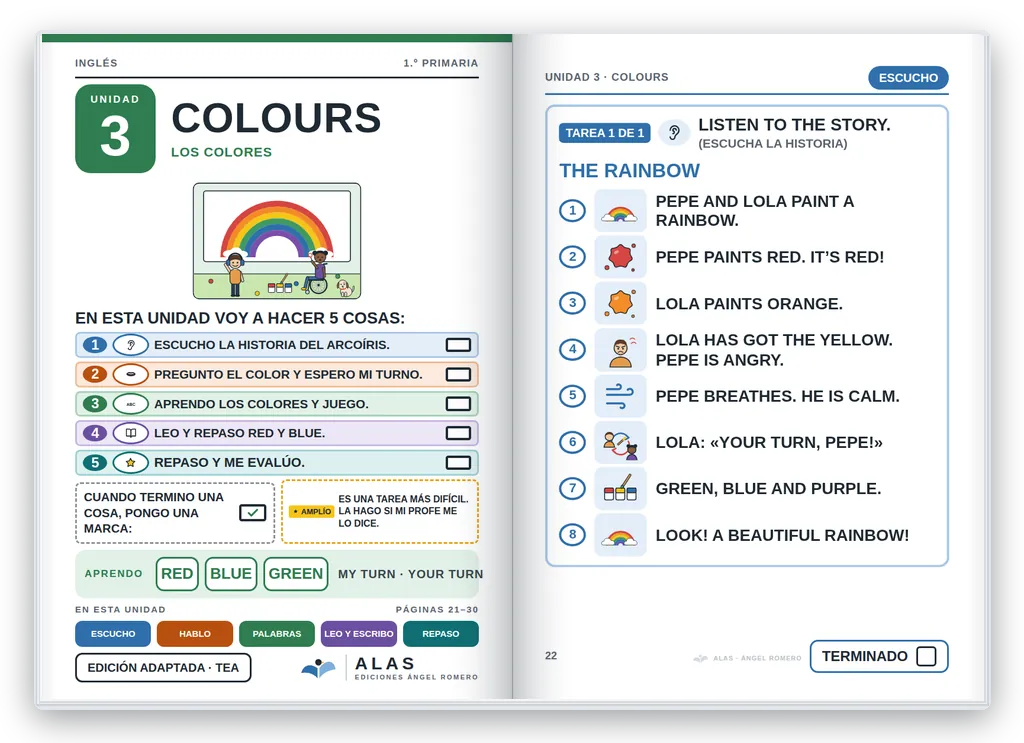Click the text Páginas 21–30
The image size is (1024, 743).
(437, 609)
